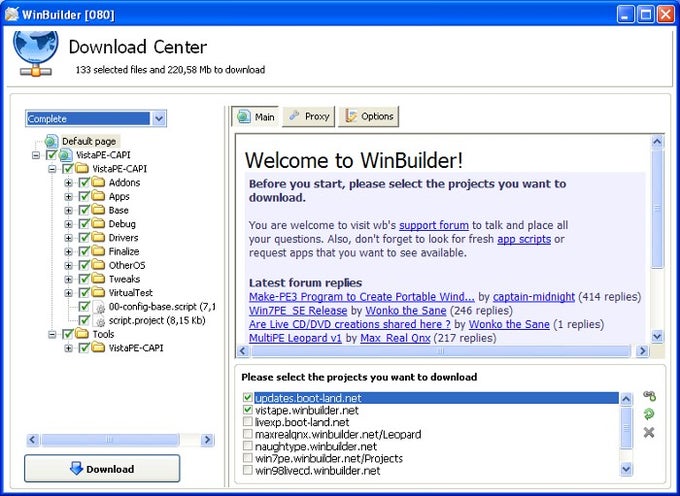Switch to the Main tab
This screenshot has height=496, width=680.
point(256,117)
